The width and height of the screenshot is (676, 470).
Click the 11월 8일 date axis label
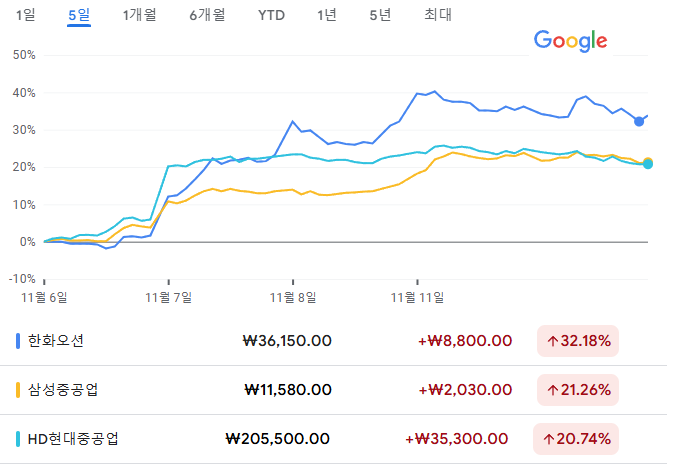click(x=293, y=298)
